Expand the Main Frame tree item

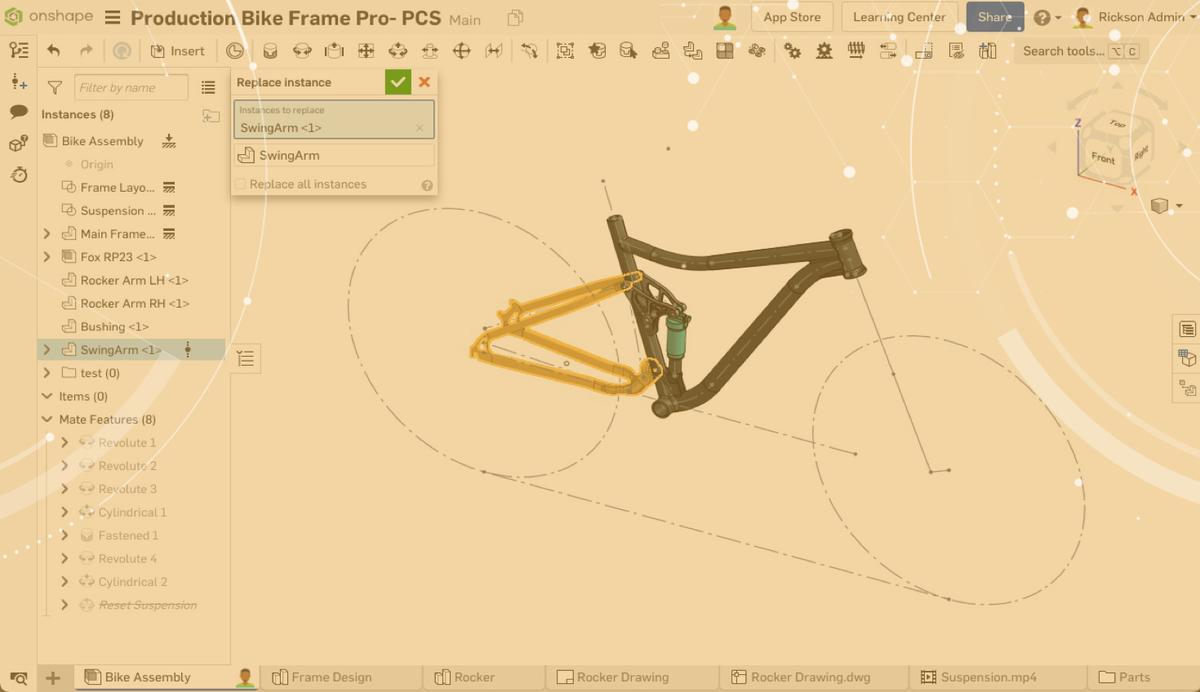(45, 233)
